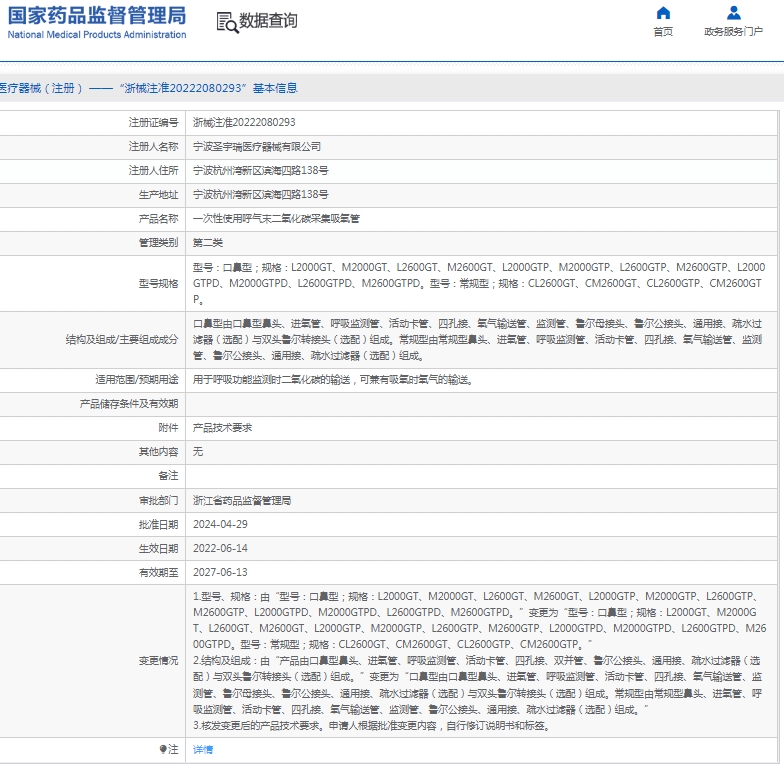Open the 政务服务门户 user icon
The height and width of the screenshot is (769, 784).
click(x=734, y=12)
